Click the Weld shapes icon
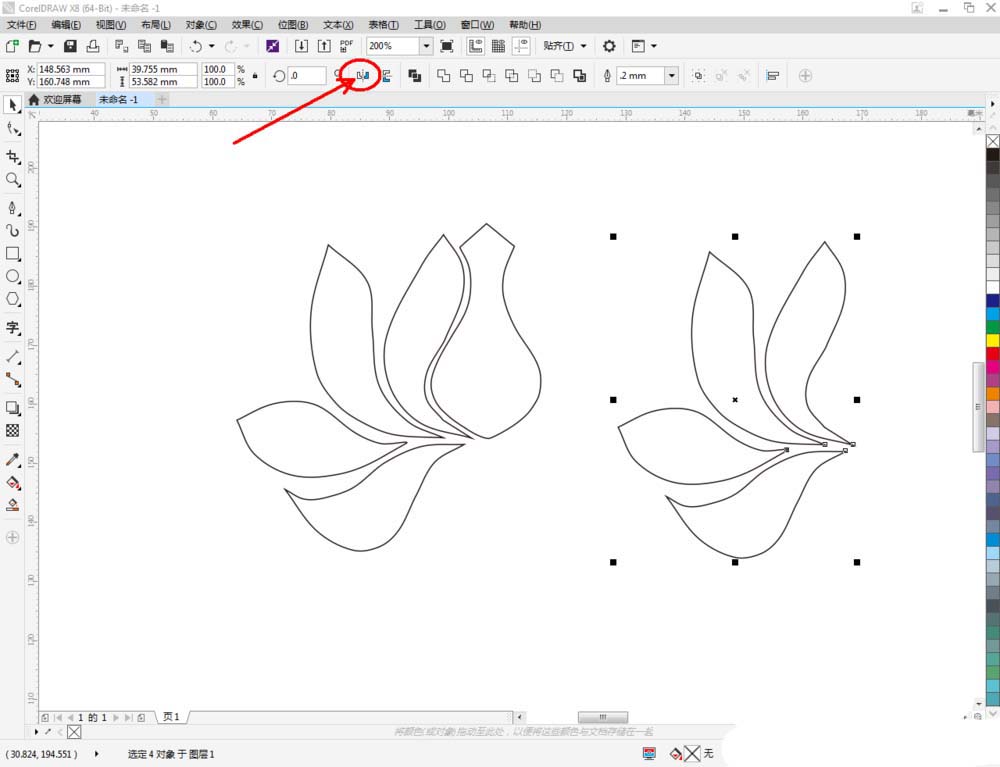The image size is (1000, 767). pyautogui.click(x=443, y=76)
